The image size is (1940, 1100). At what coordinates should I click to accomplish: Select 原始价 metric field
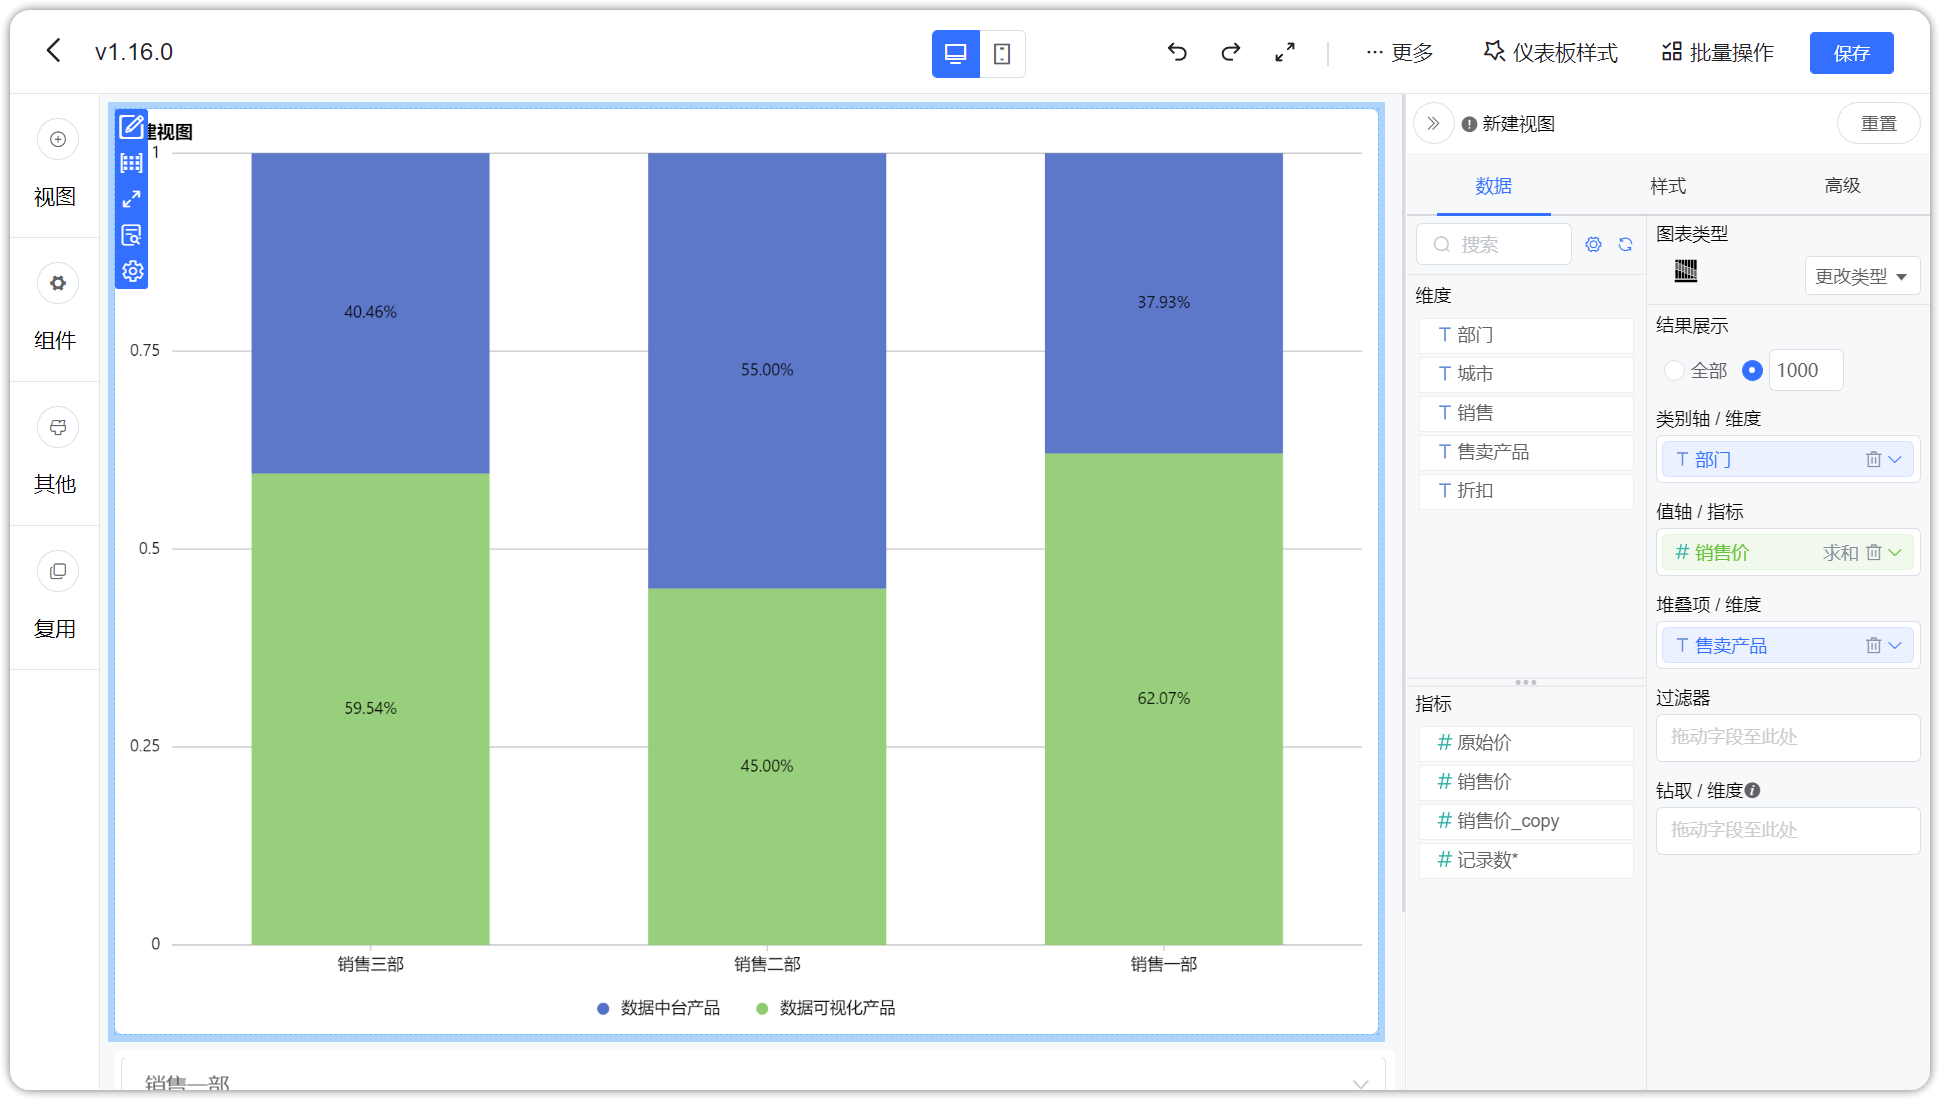coord(1526,743)
